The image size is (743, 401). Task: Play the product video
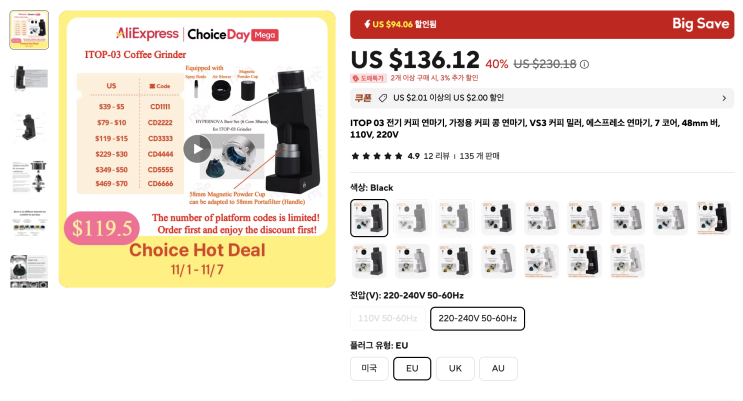[x=197, y=149]
